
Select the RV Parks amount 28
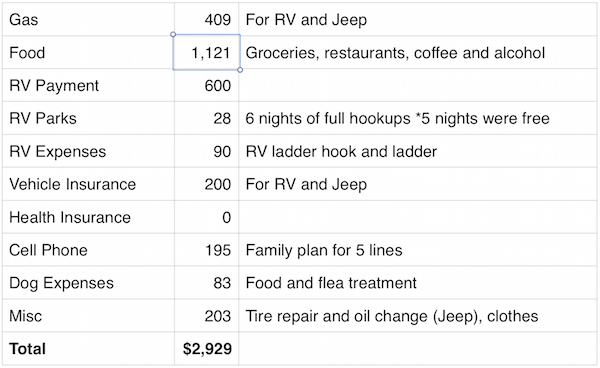tap(207, 118)
